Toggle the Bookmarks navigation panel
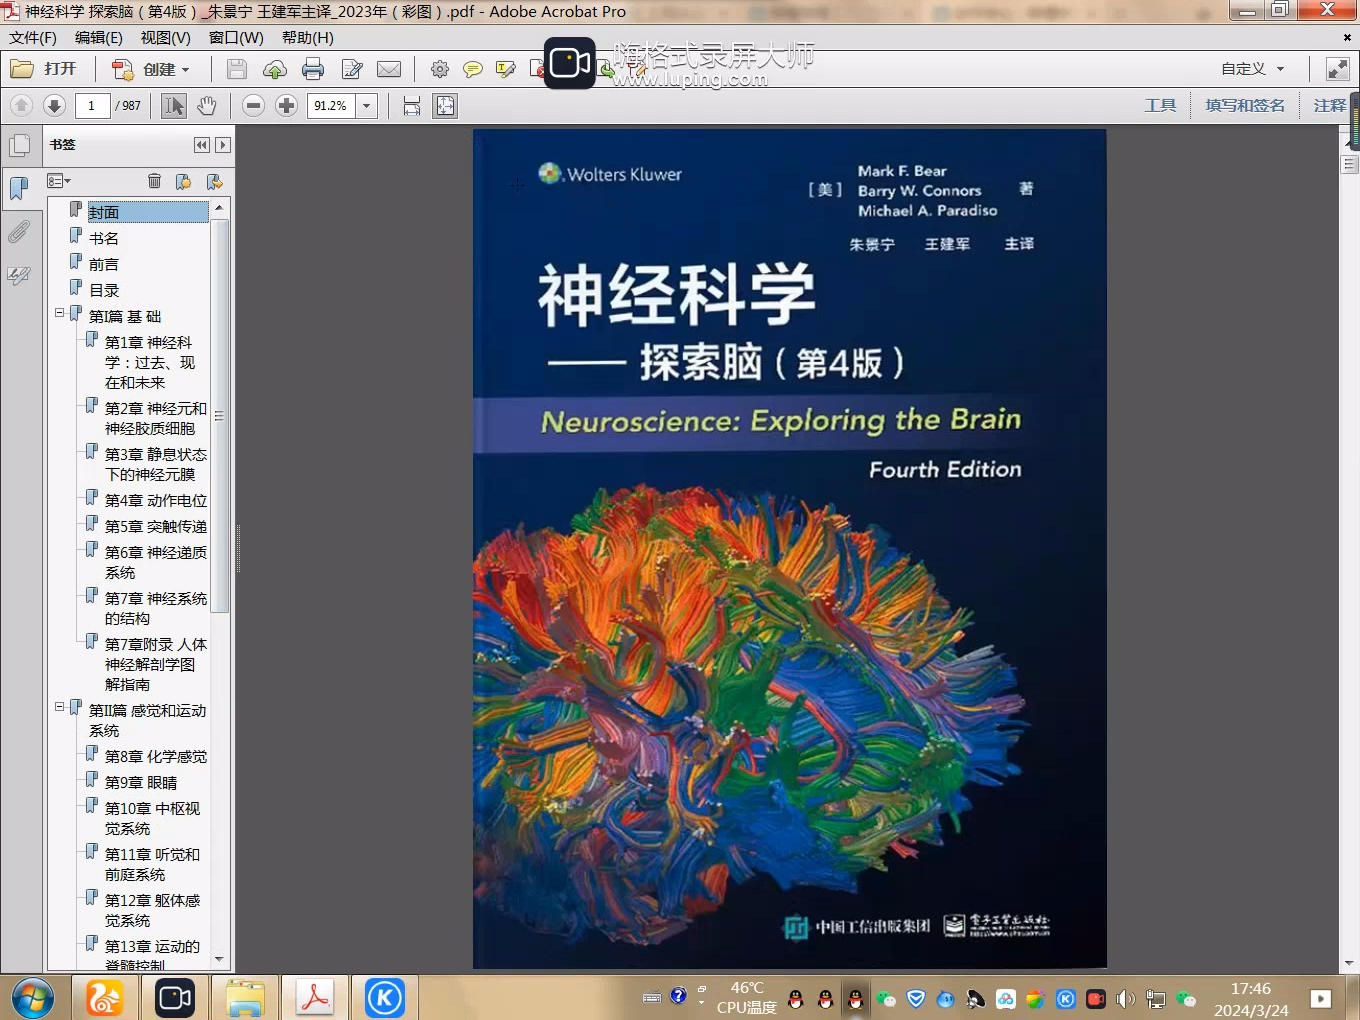 pyautogui.click(x=19, y=188)
